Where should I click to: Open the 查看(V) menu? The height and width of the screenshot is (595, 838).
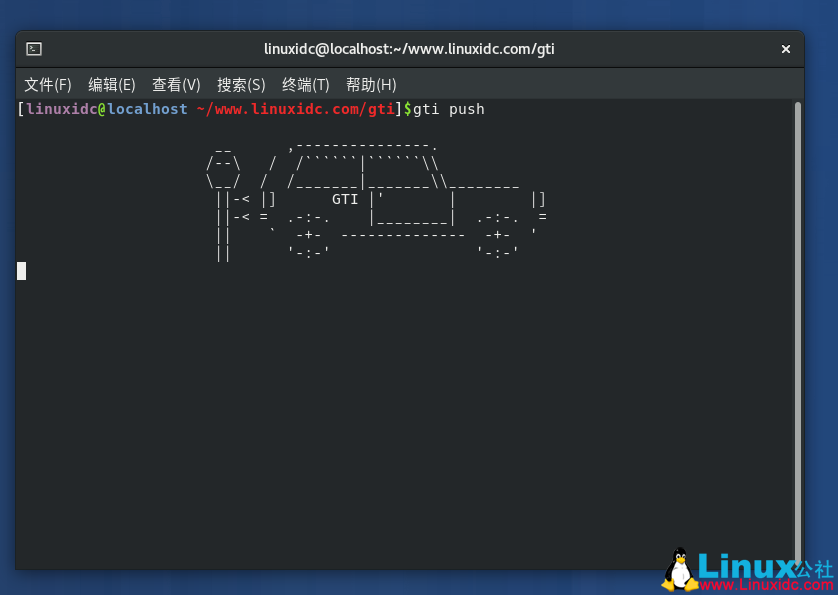(x=176, y=84)
